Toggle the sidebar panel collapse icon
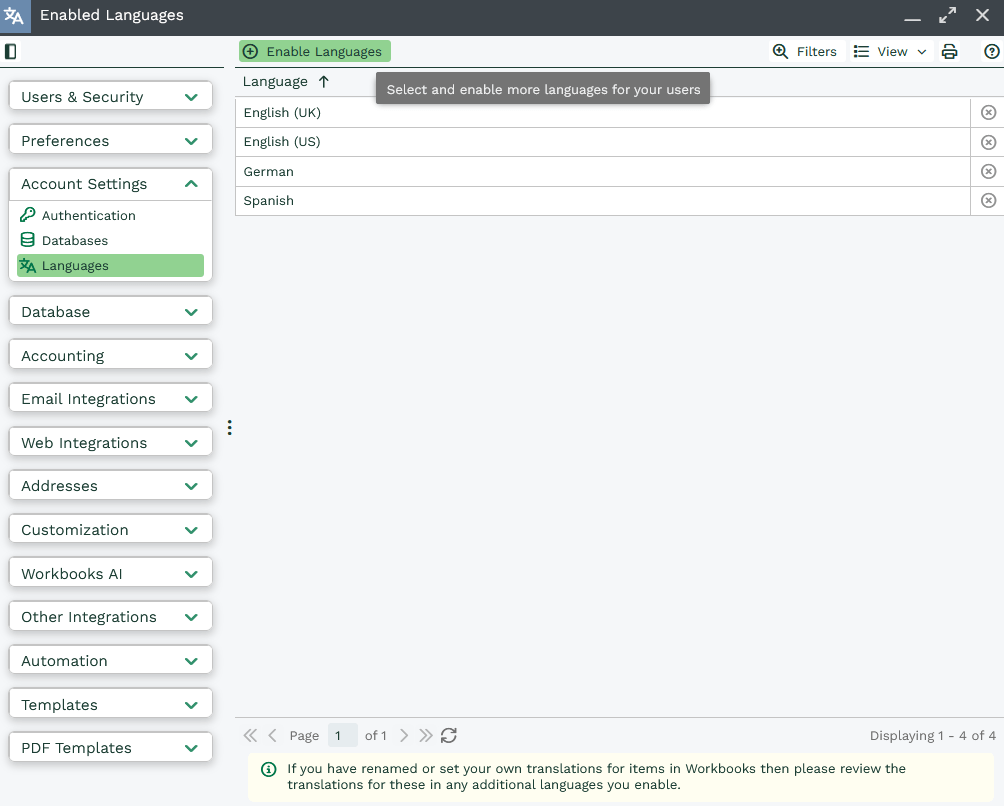 11,52
